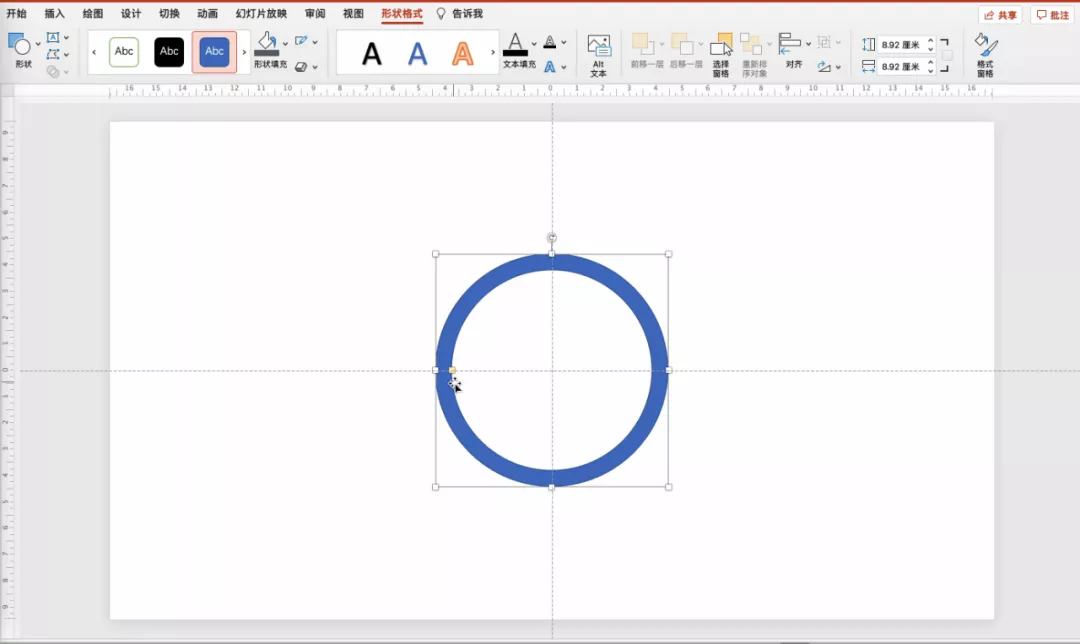1080x644 pixels.
Task: Click the 文本填充 letter A icon
Action: (515, 44)
